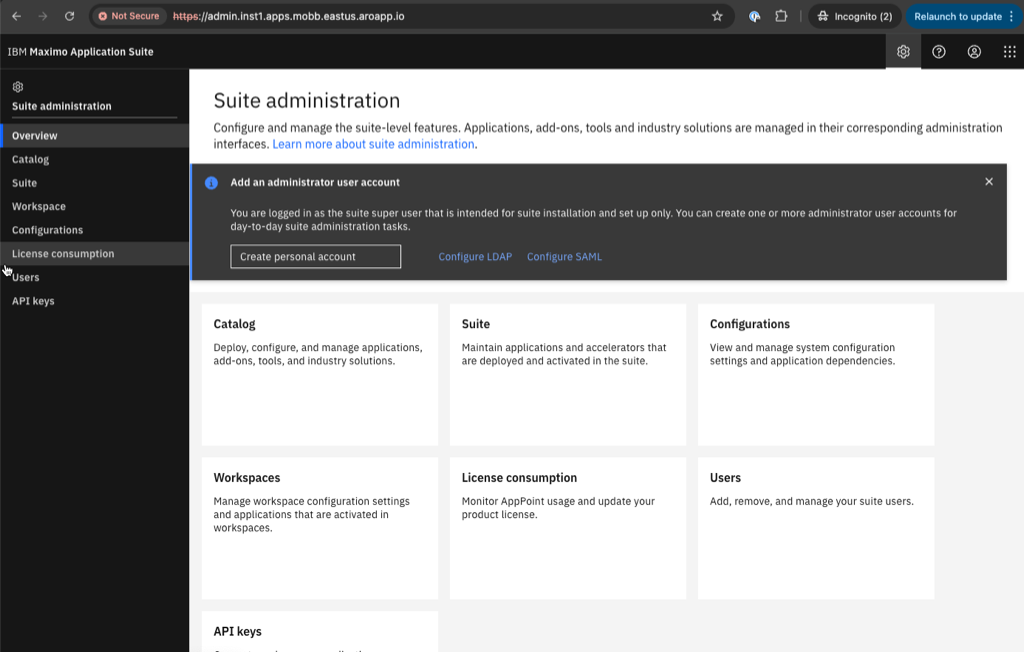
Task: Open the browser extensions puzzle icon
Action: [782, 16]
